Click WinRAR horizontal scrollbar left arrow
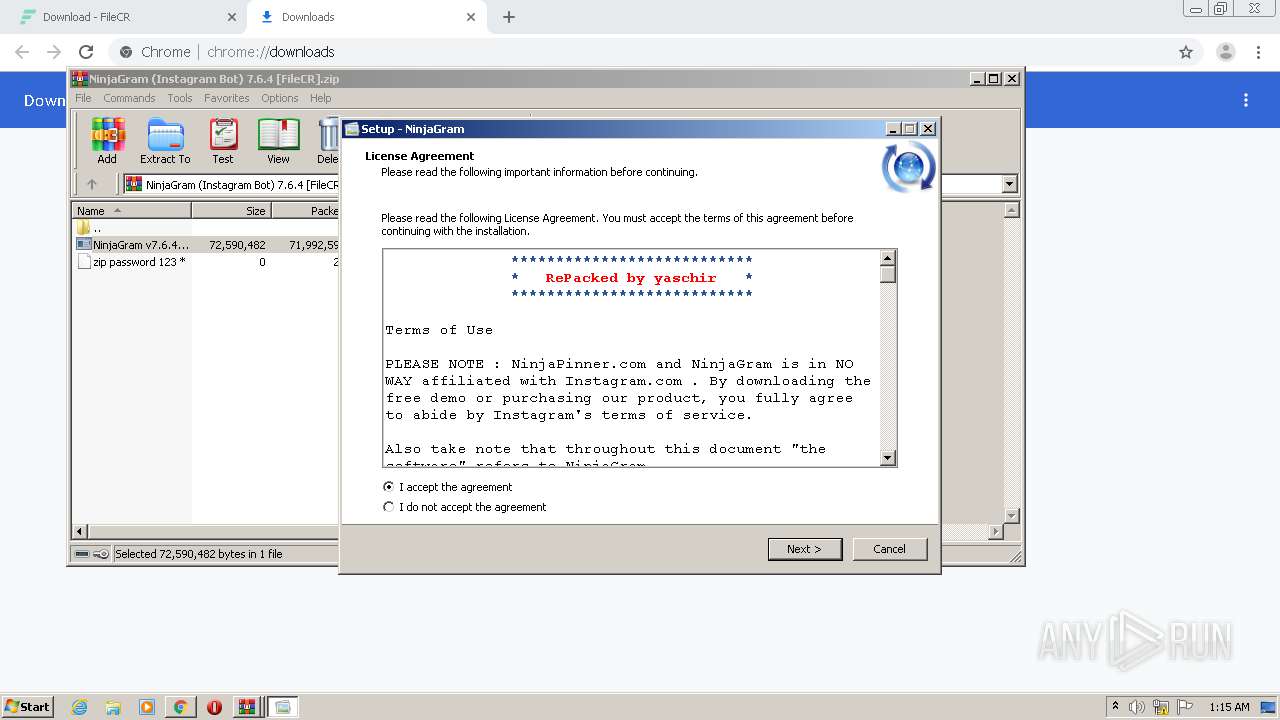This screenshot has width=1280, height=720. click(80, 532)
